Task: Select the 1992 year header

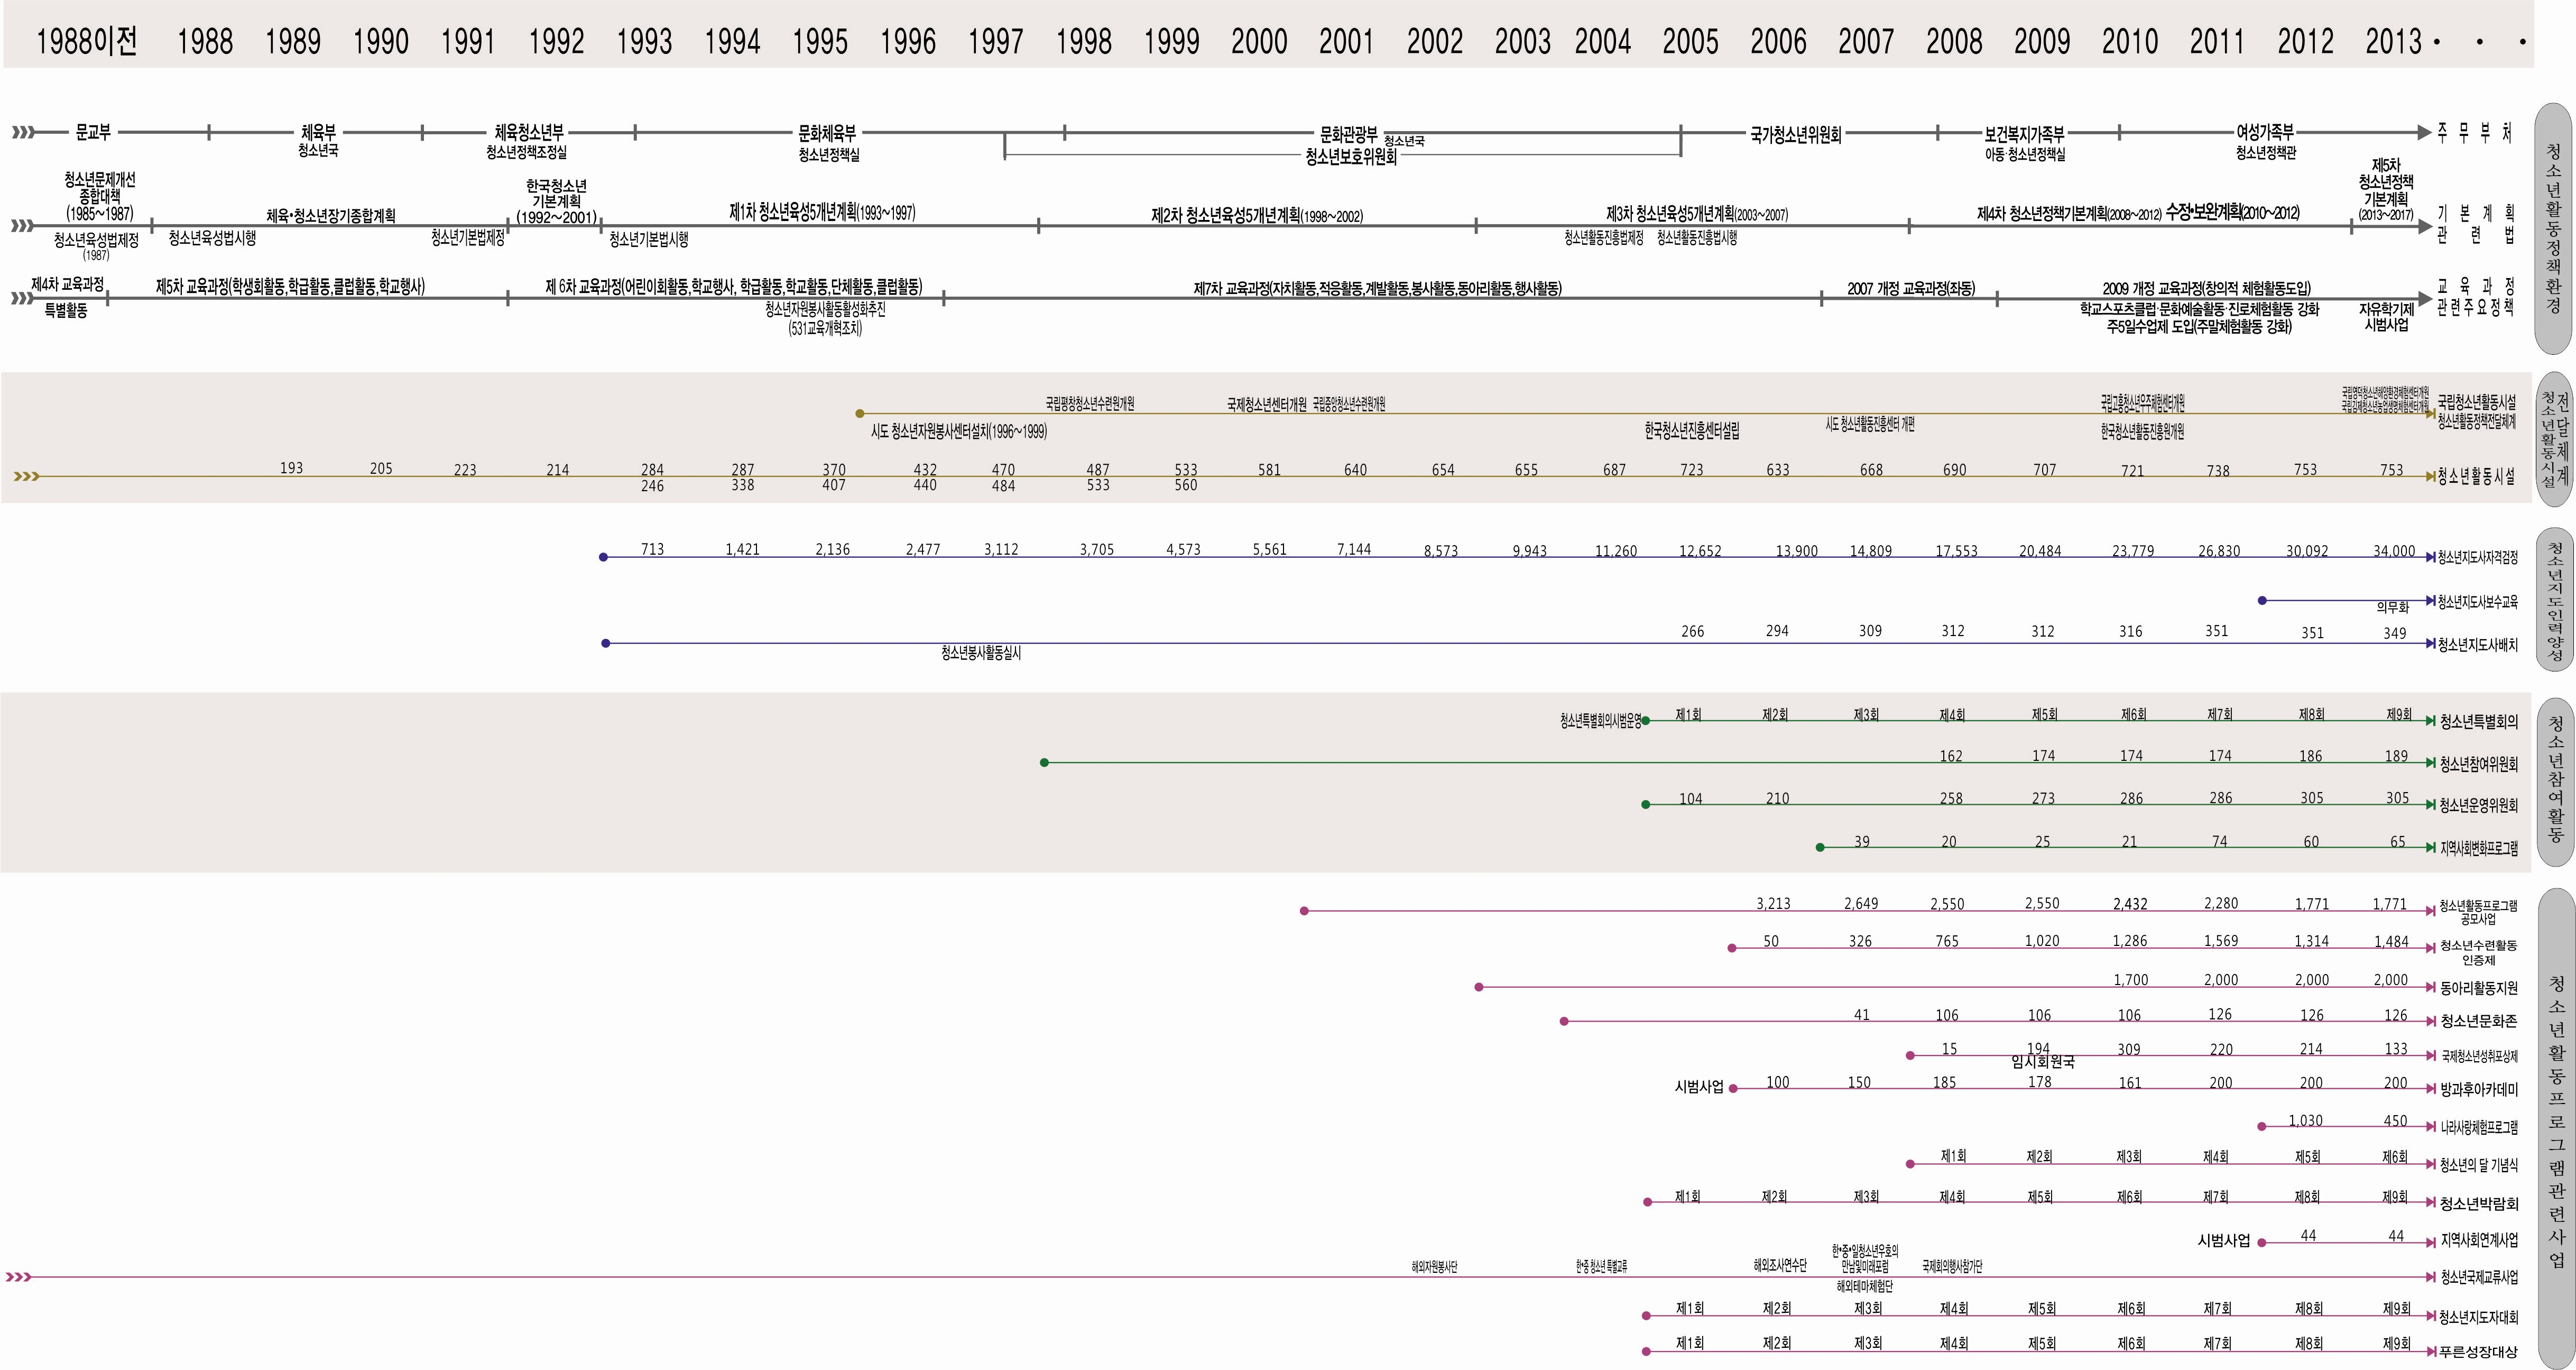Action: click(x=556, y=42)
